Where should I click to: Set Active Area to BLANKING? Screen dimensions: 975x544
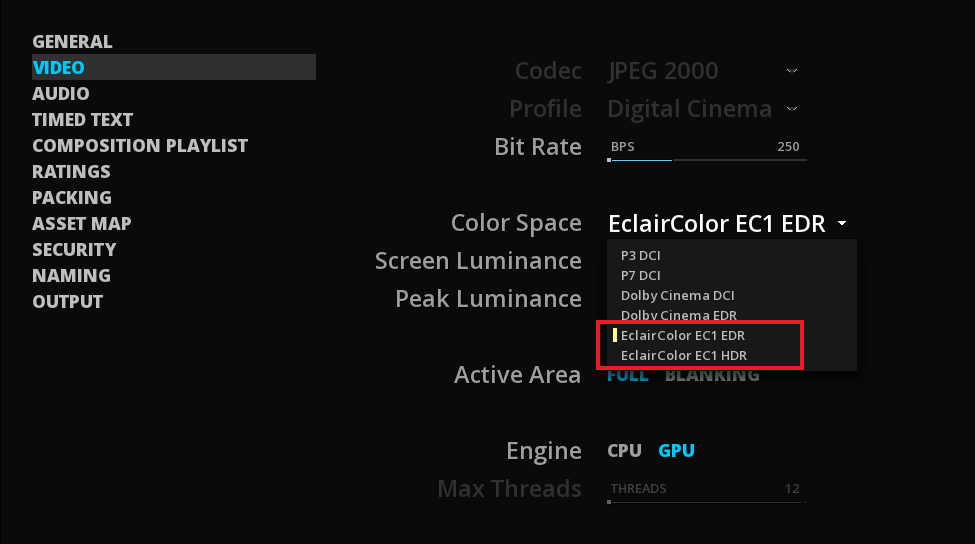[713, 375]
